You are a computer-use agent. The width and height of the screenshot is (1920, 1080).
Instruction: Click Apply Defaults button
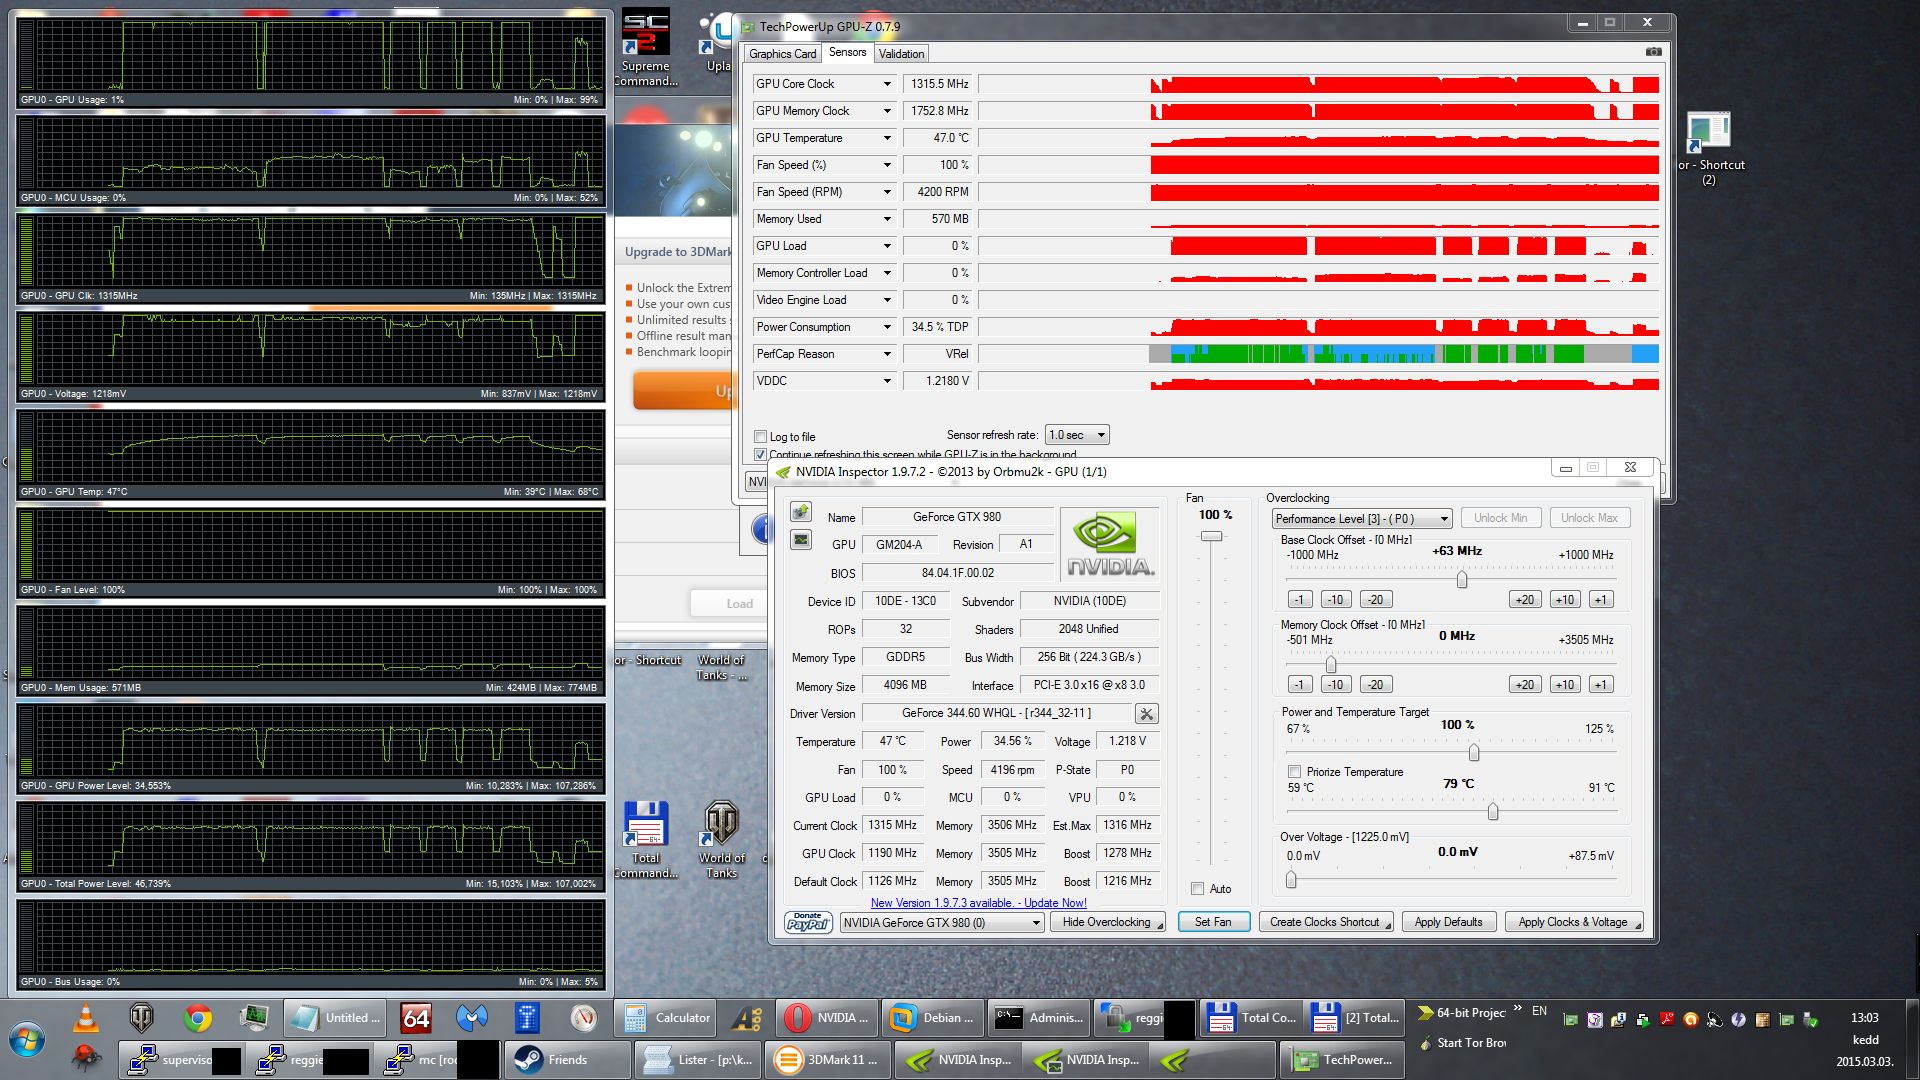click(1448, 922)
